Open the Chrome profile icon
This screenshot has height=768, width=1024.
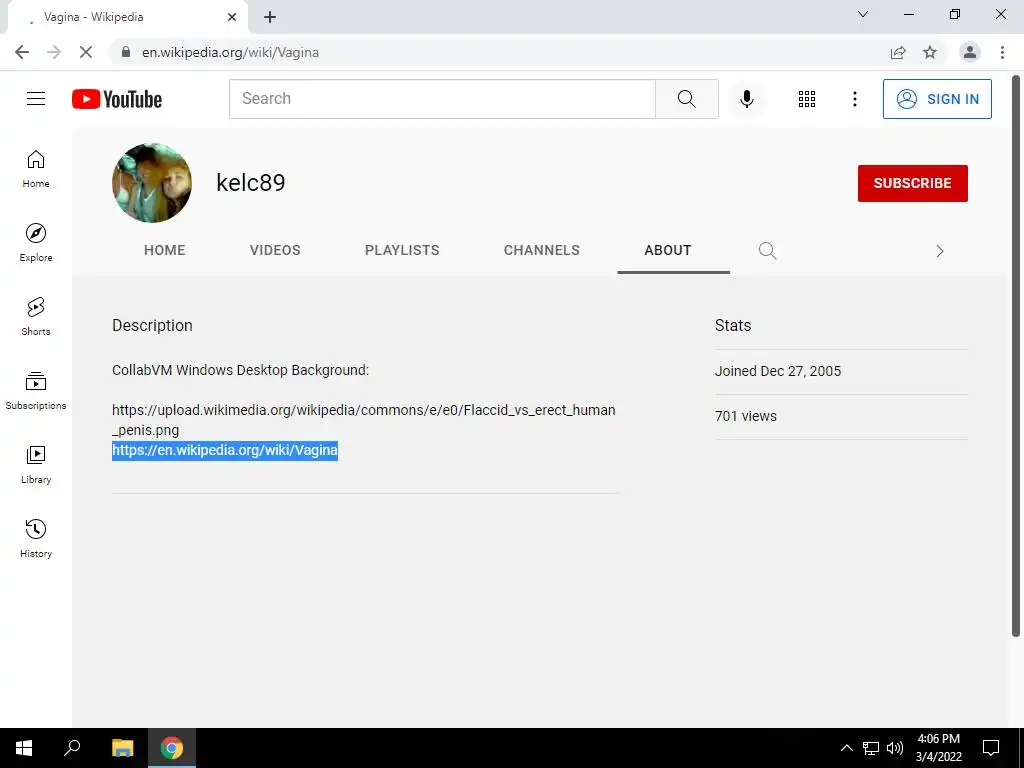(970, 52)
